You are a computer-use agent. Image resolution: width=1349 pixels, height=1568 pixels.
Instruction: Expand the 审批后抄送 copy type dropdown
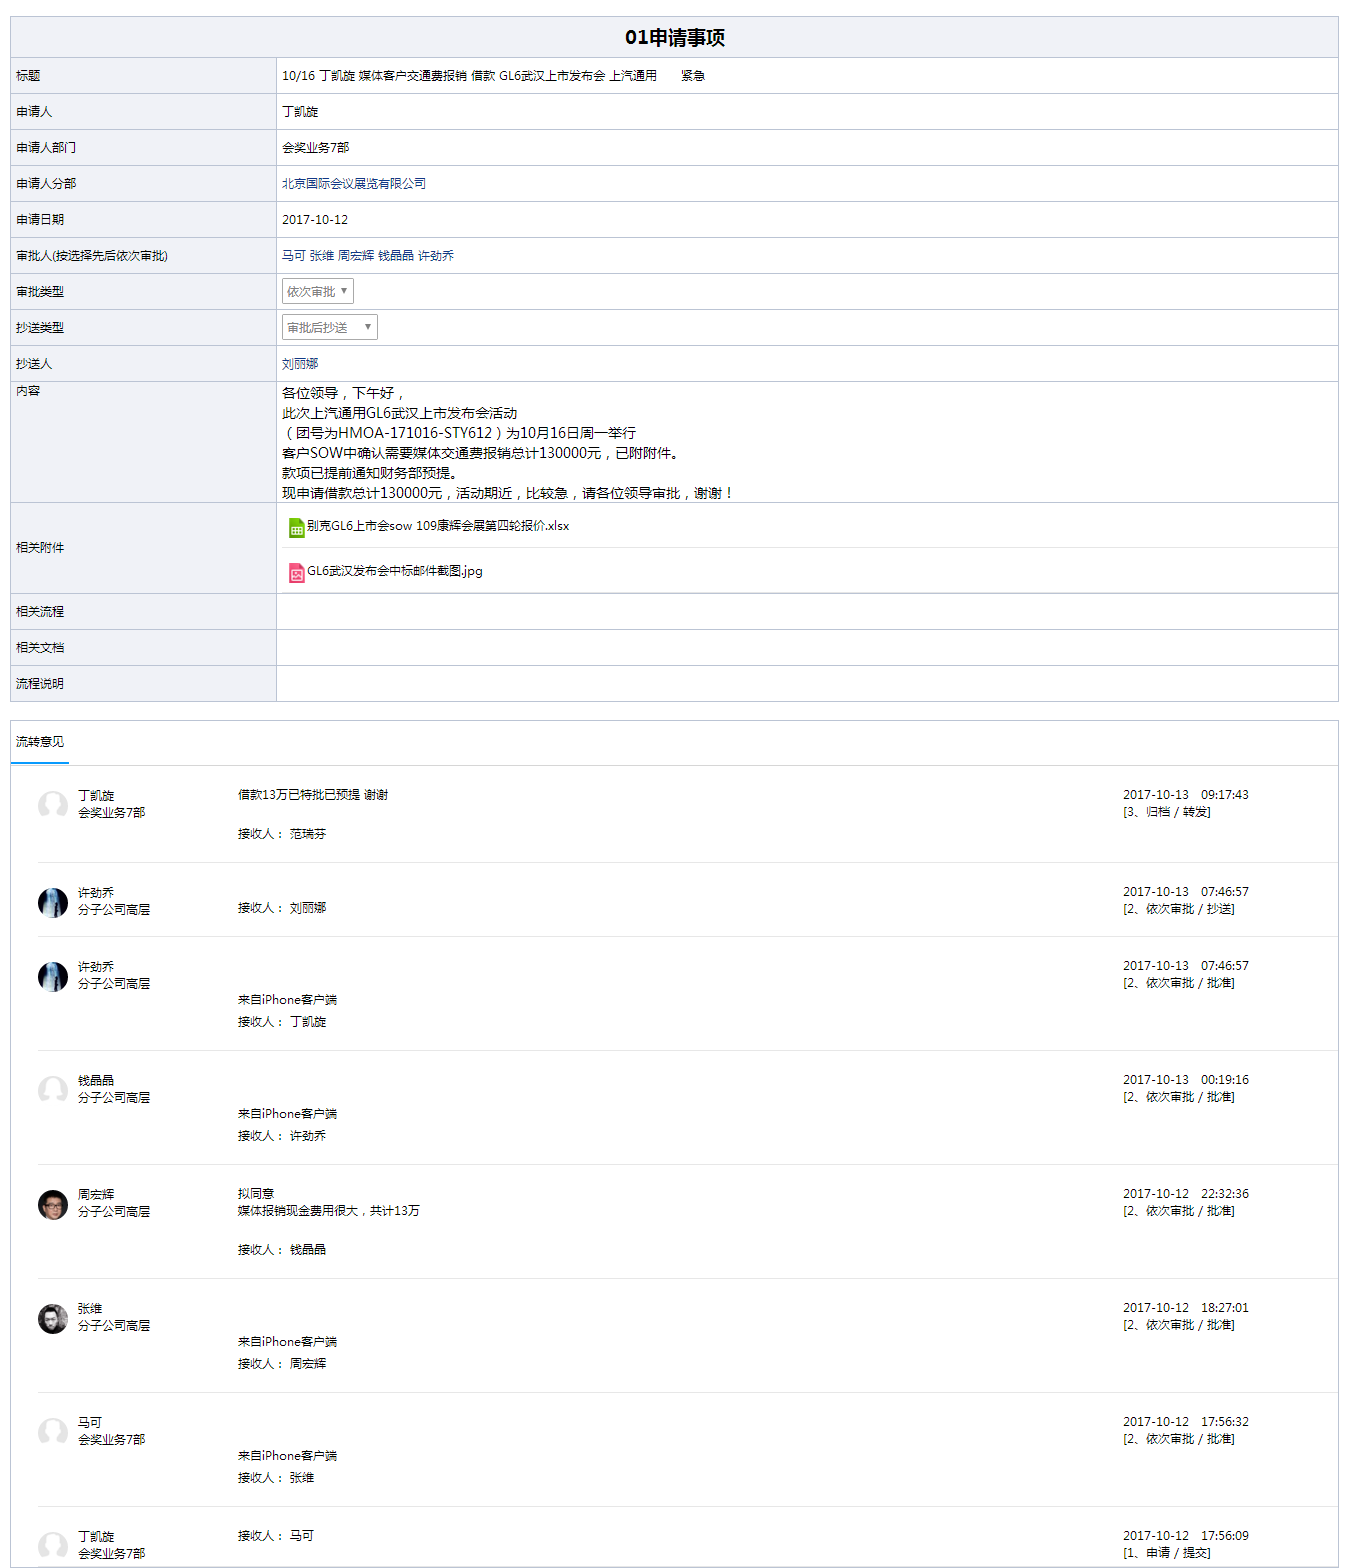[x=329, y=328]
